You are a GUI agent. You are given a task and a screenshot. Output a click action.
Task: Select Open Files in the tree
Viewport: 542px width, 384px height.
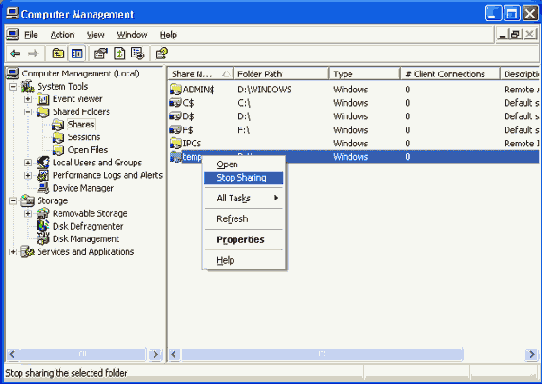point(88,150)
